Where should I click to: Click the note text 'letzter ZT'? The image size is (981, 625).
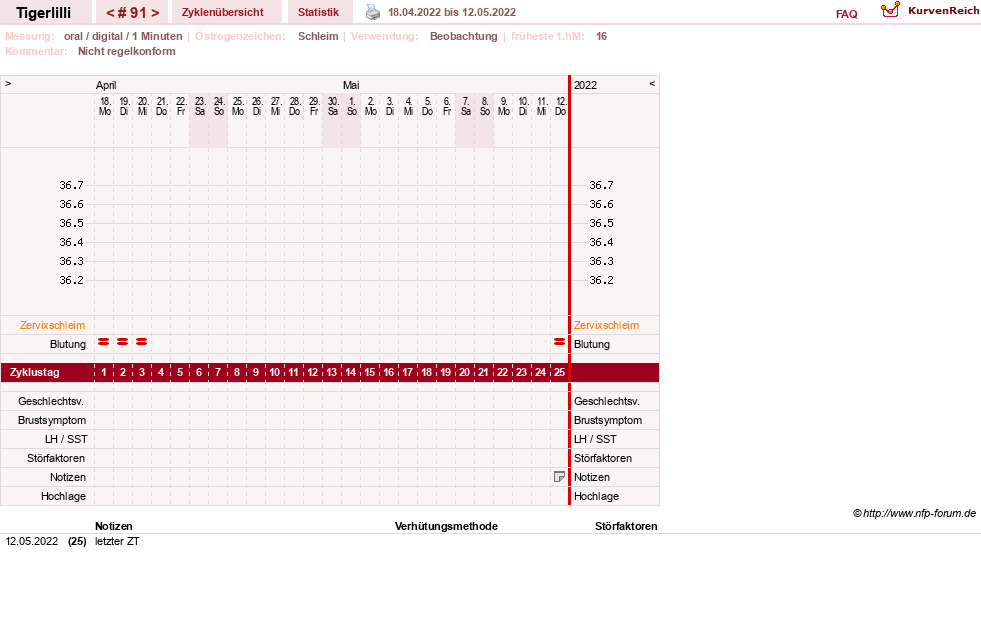click(x=117, y=541)
